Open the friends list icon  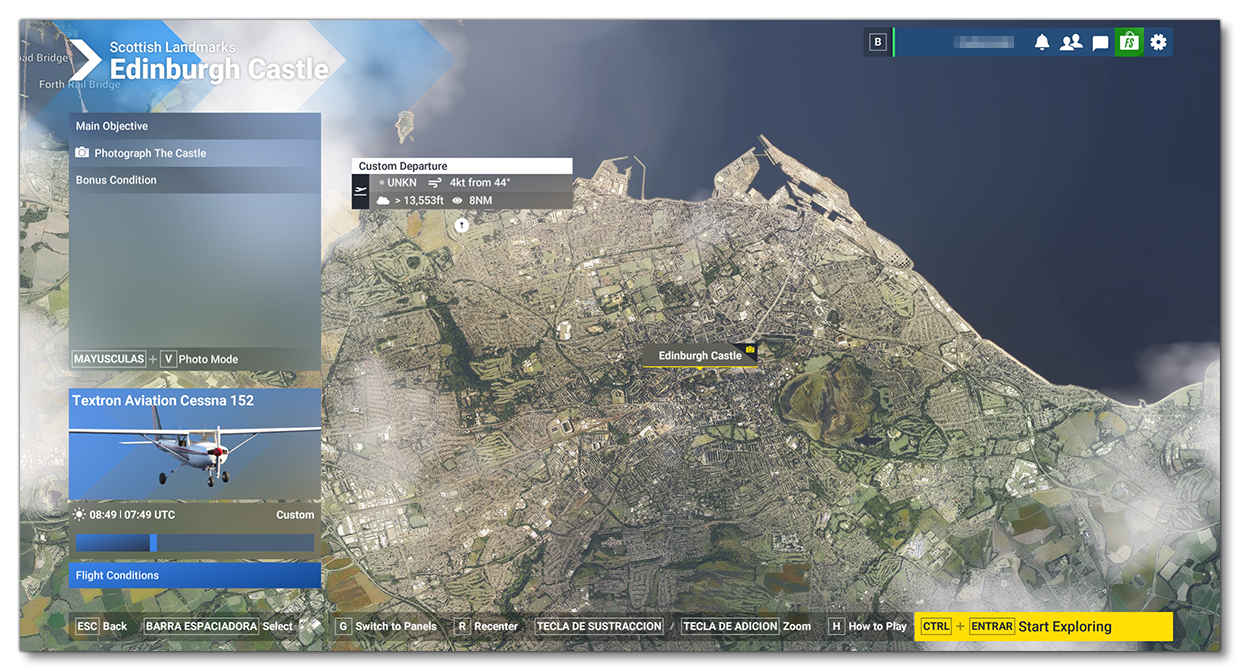coord(1072,41)
